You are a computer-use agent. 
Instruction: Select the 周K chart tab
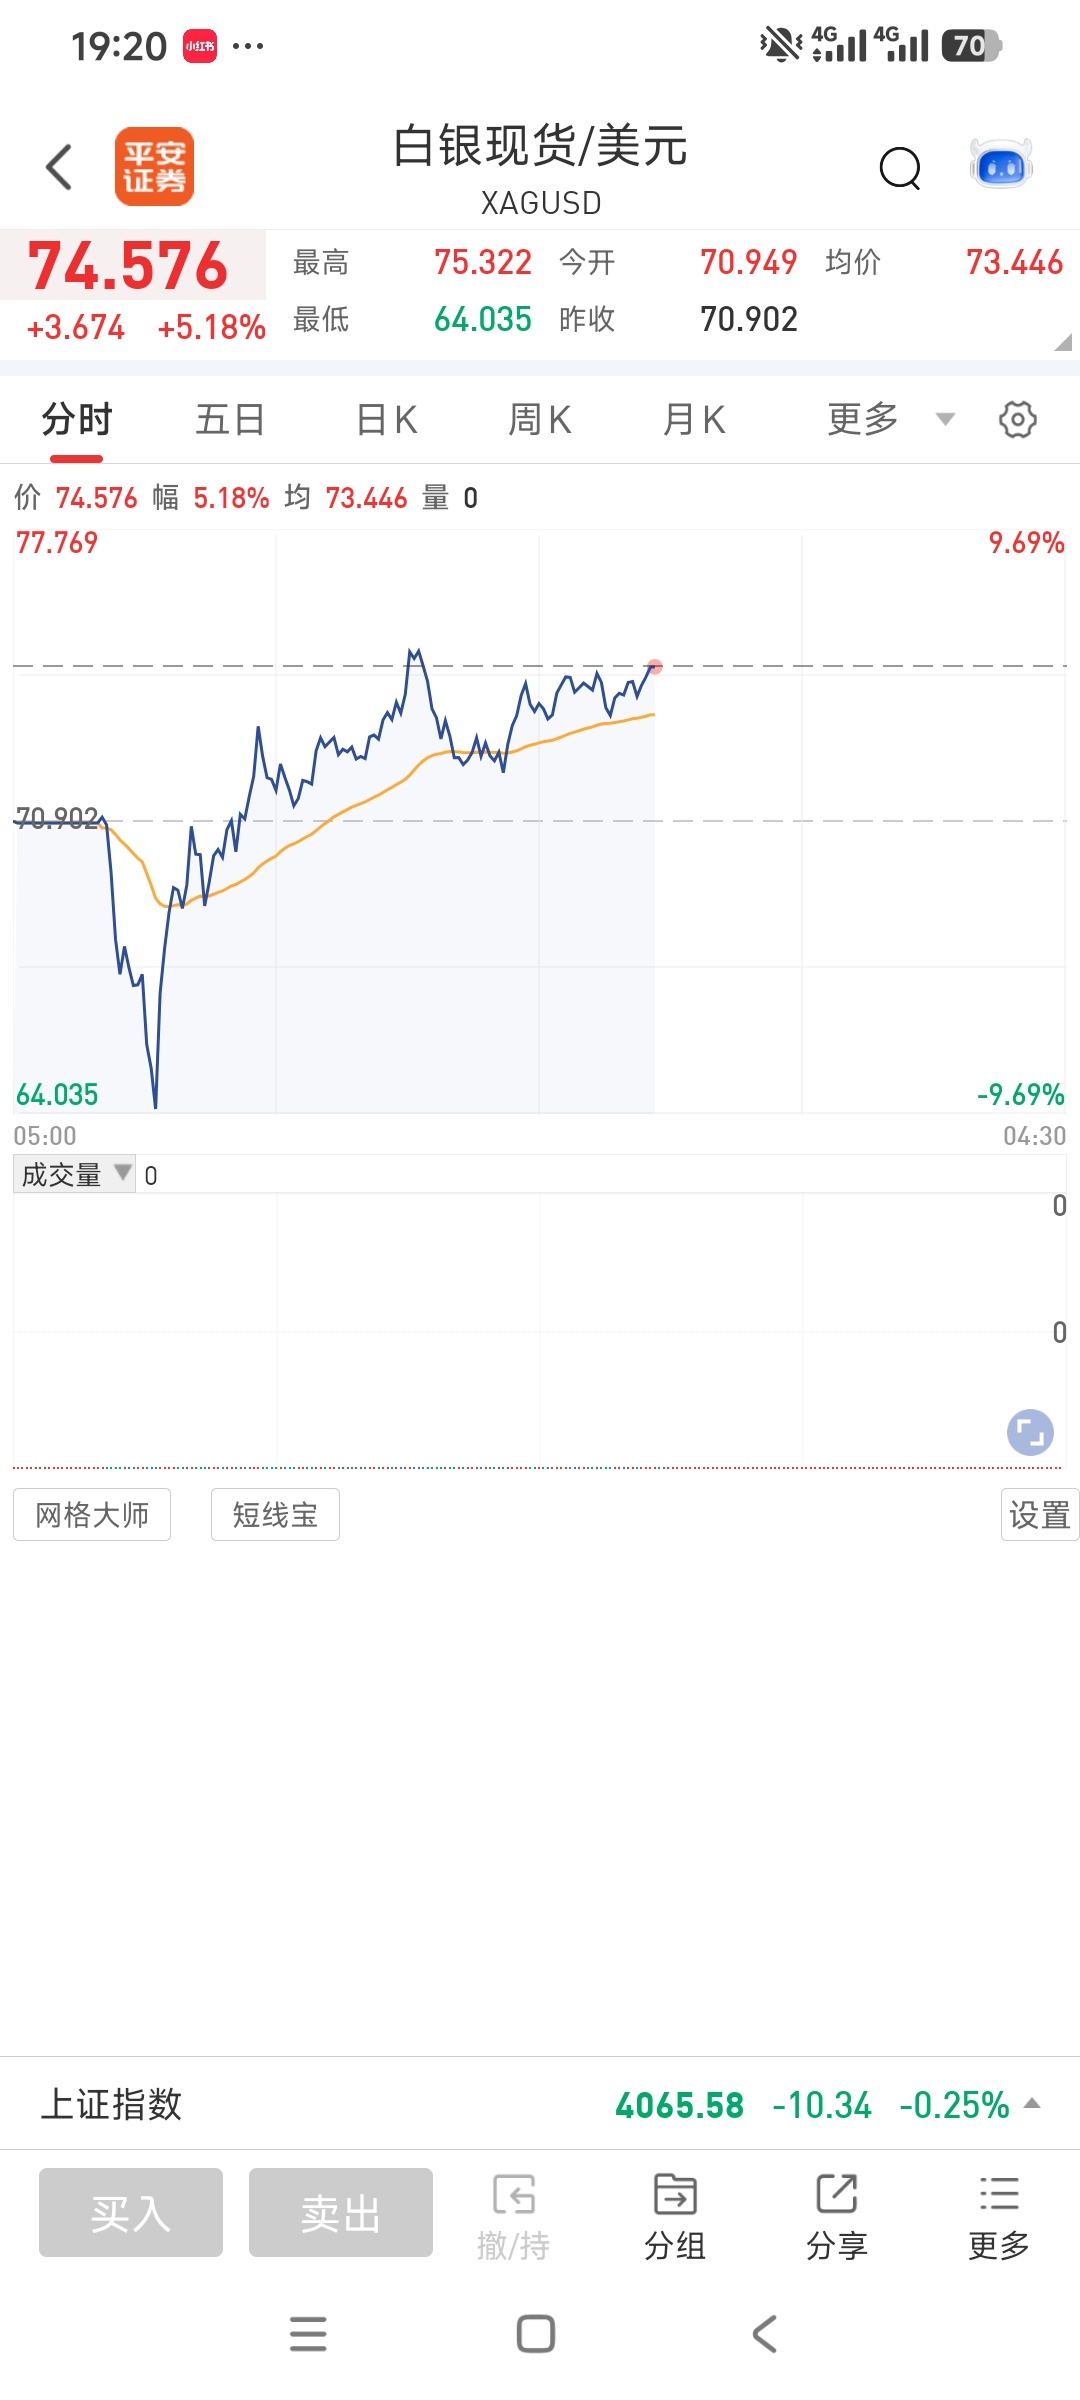pos(540,419)
